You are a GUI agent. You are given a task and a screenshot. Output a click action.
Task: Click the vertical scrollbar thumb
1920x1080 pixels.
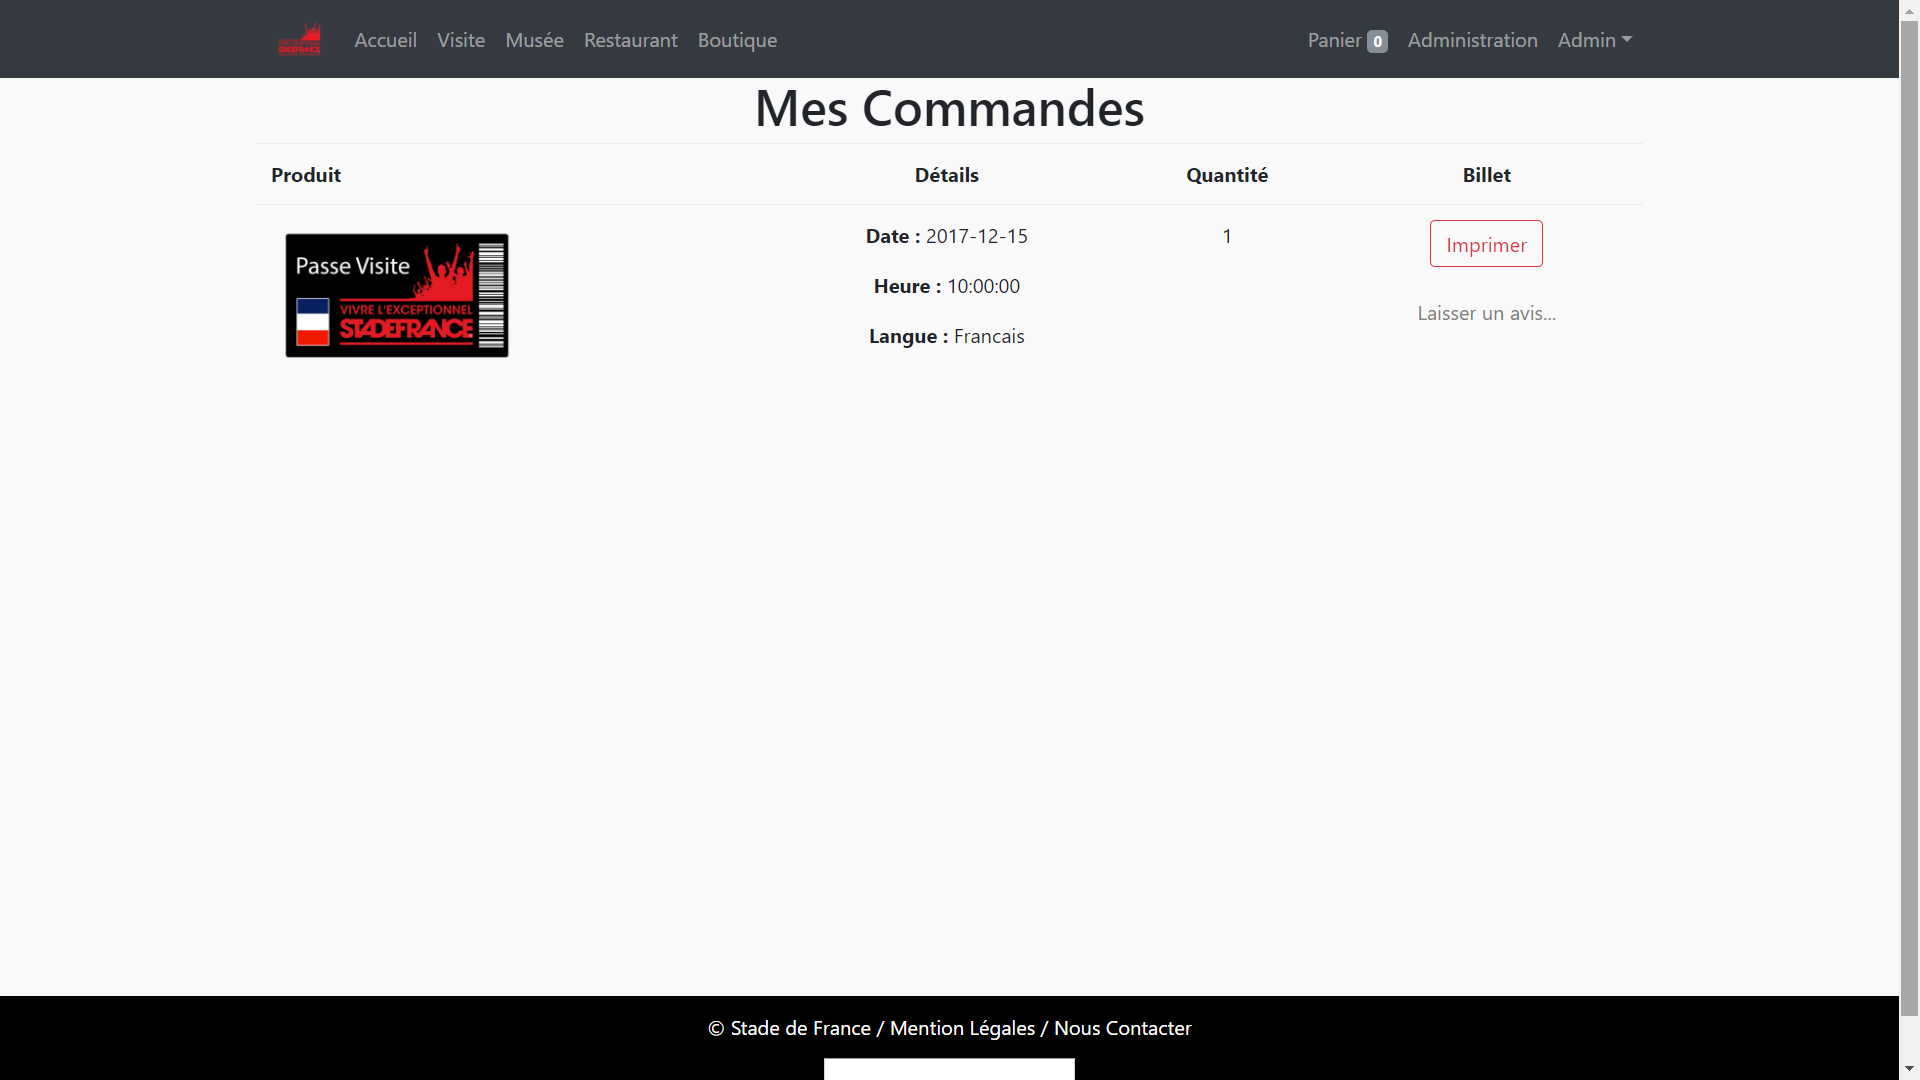click(x=1909, y=518)
